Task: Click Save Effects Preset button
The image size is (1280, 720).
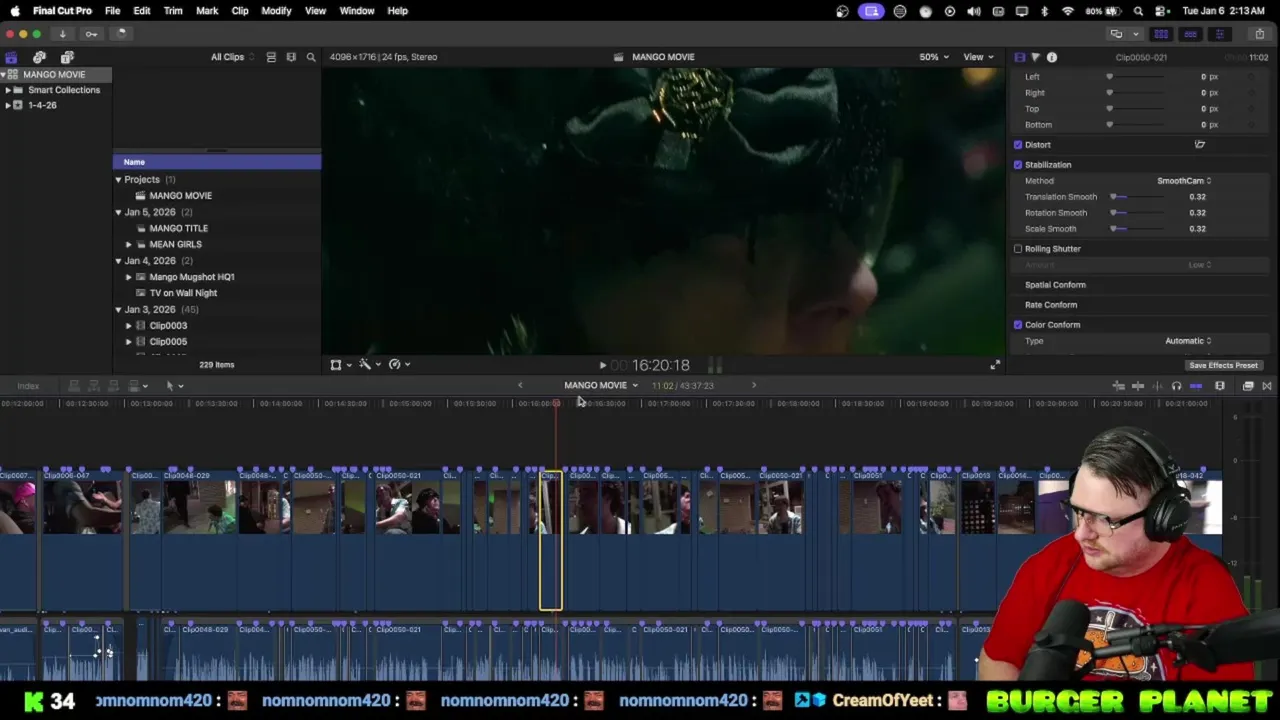Action: pos(1223,366)
